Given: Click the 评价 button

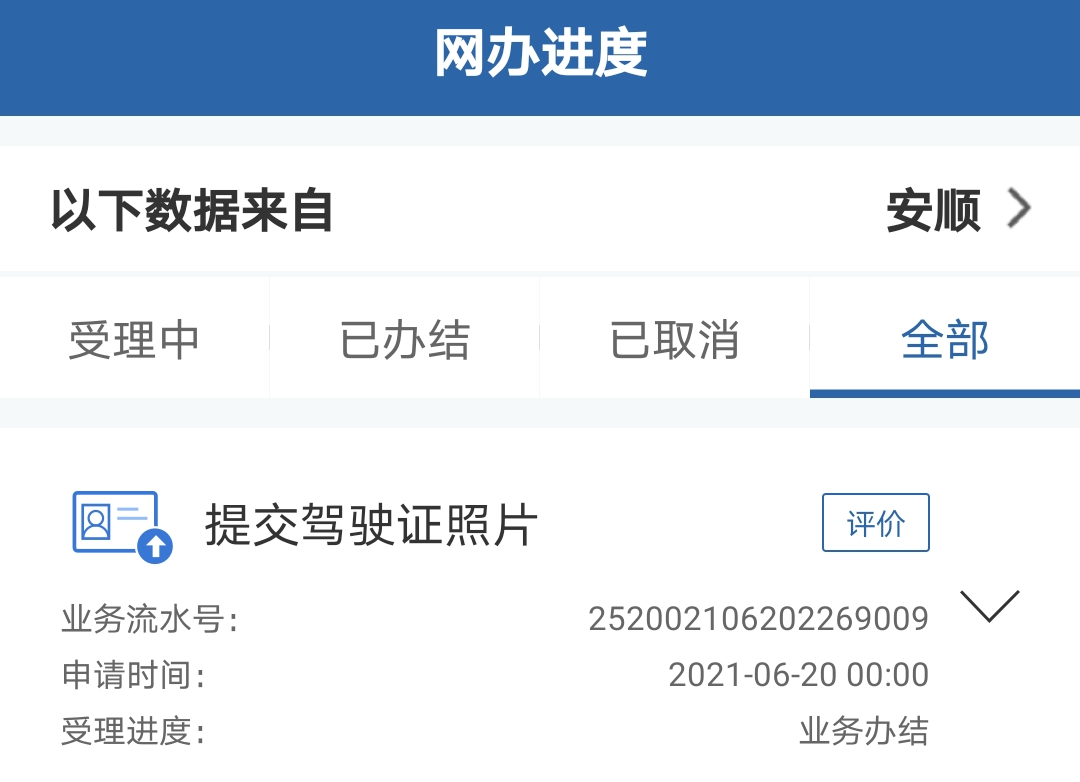Looking at the screenshot, I should coord(875,522).
